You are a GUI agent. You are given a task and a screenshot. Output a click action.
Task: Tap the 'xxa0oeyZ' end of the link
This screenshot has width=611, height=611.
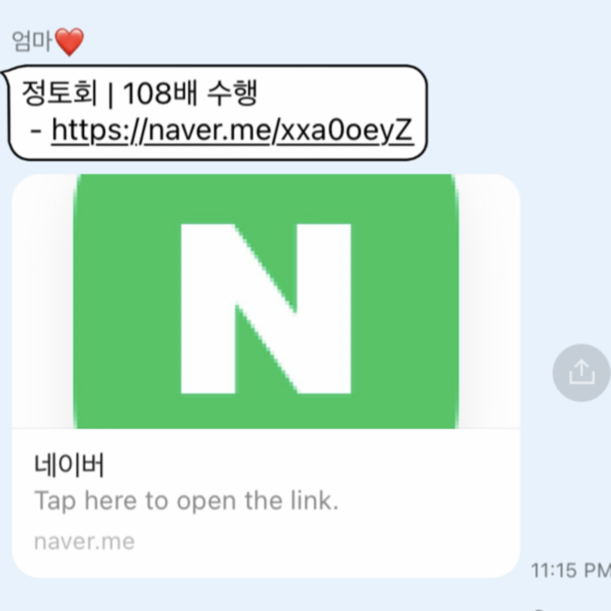(346, 130)
